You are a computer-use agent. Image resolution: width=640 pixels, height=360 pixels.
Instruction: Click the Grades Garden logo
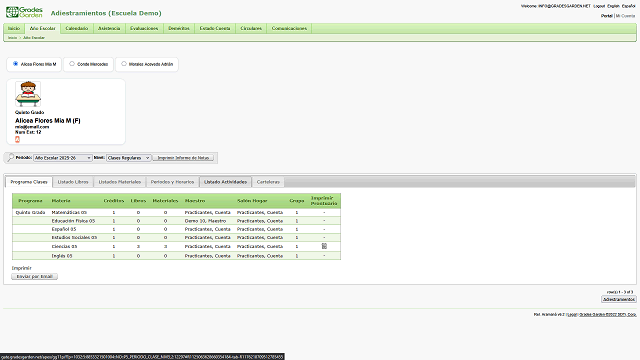pos(24,12)
